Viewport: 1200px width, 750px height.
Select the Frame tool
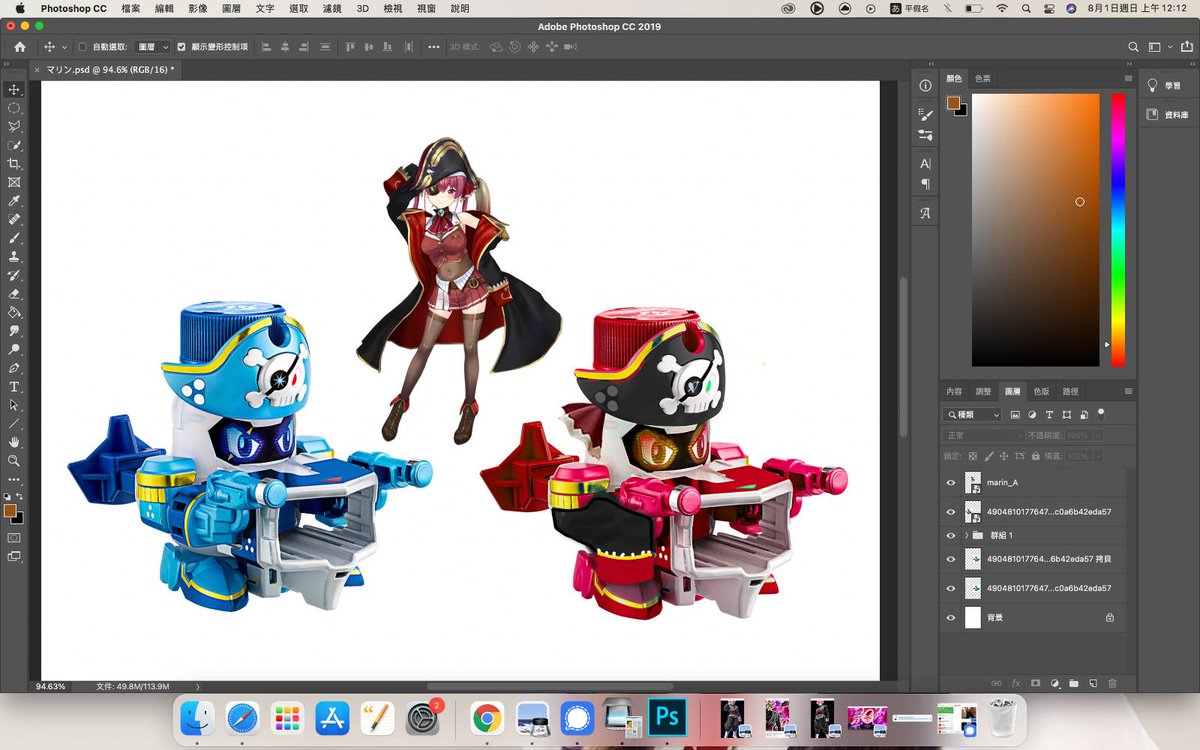[x=14, y=182]
